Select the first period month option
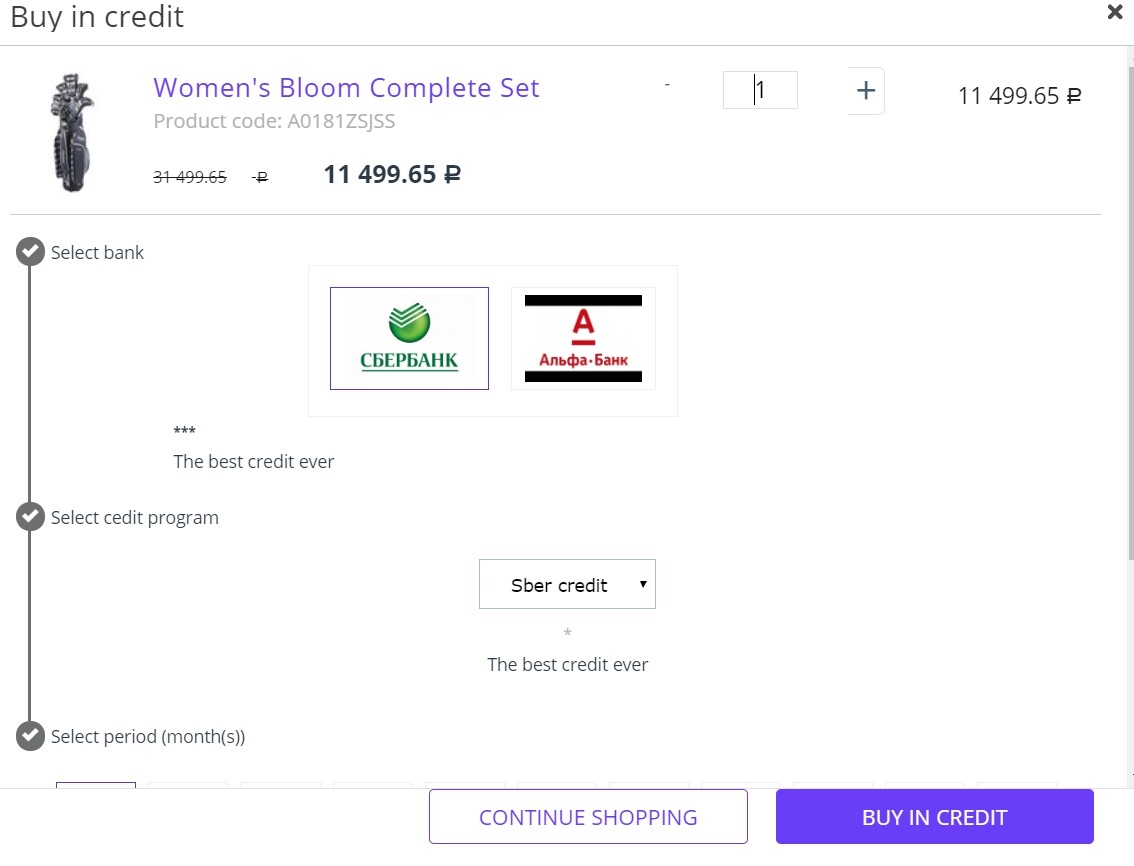 point(96,785)
